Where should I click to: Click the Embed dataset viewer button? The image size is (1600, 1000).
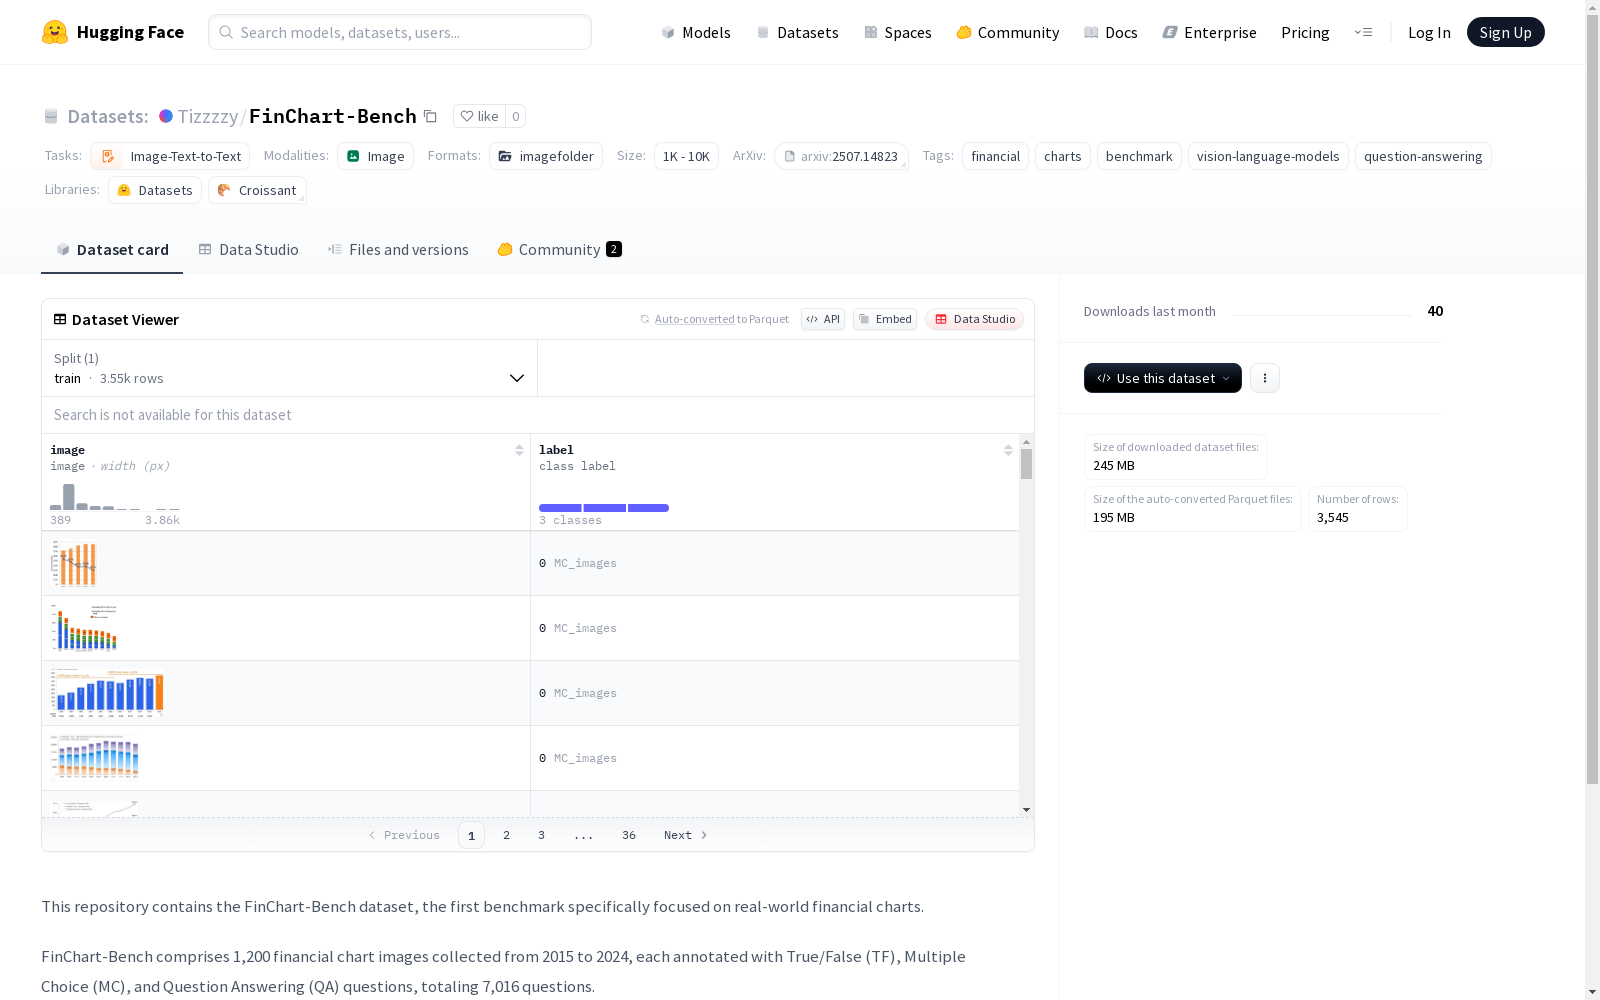coord(884,319)
